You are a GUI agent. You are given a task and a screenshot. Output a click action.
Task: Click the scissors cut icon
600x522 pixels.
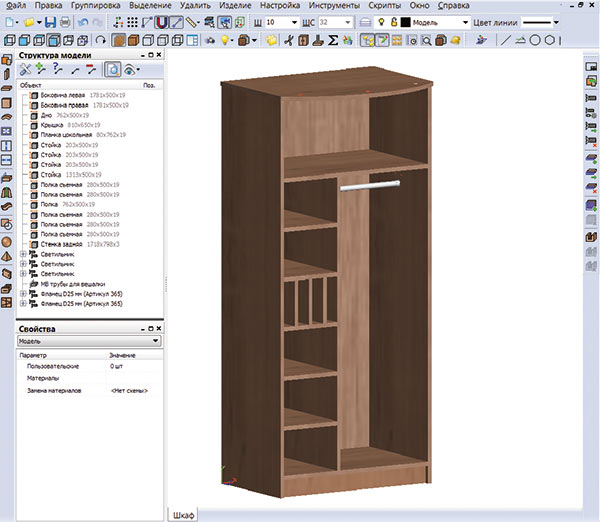click(288, 41)
